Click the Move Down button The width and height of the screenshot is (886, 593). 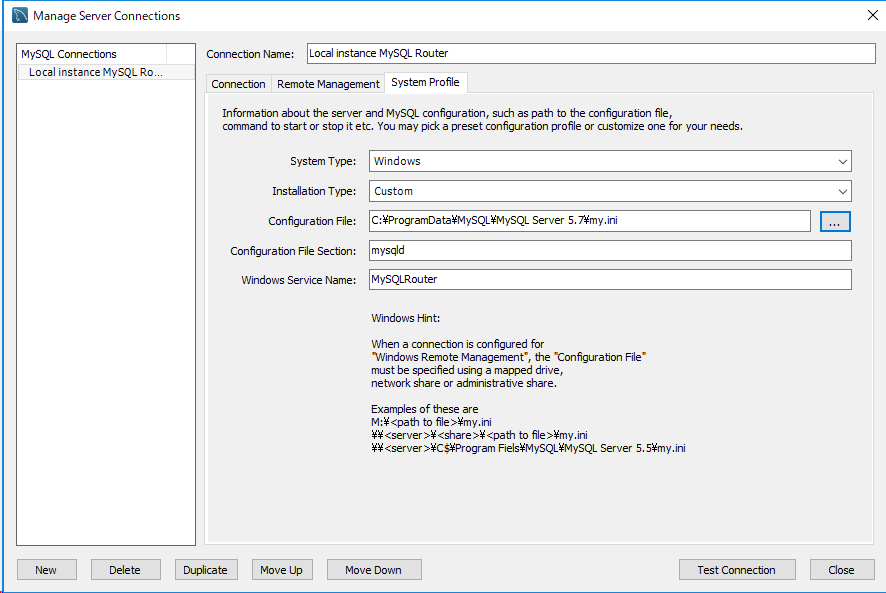[x=374, y=570]
